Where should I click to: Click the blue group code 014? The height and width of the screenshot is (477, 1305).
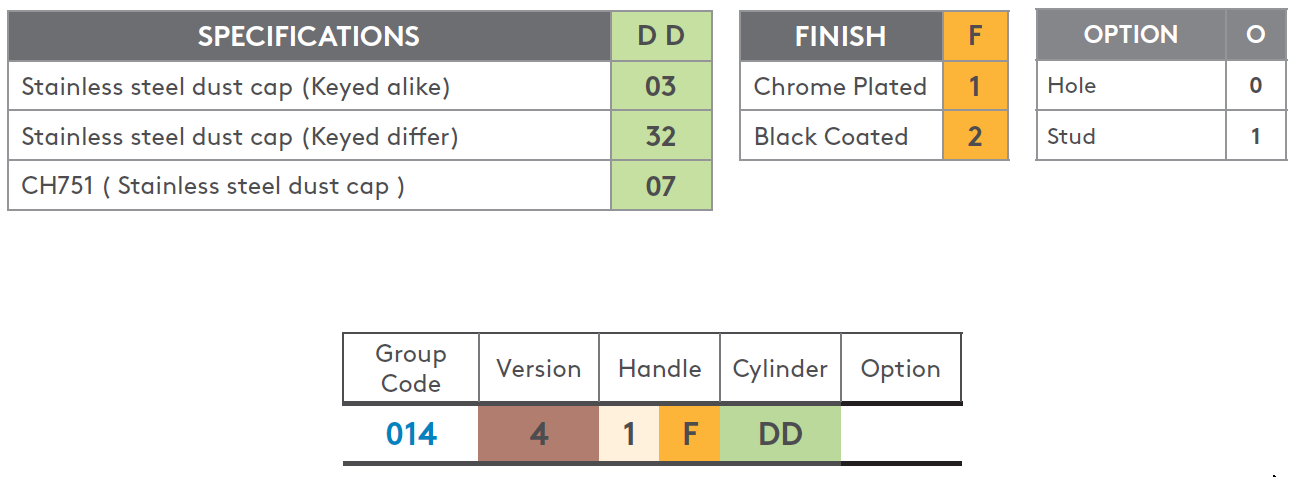[411, 434]
